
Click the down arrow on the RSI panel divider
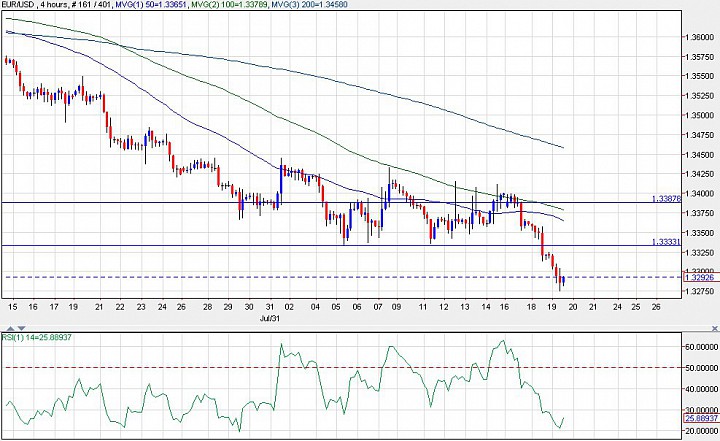click(22, 328)
